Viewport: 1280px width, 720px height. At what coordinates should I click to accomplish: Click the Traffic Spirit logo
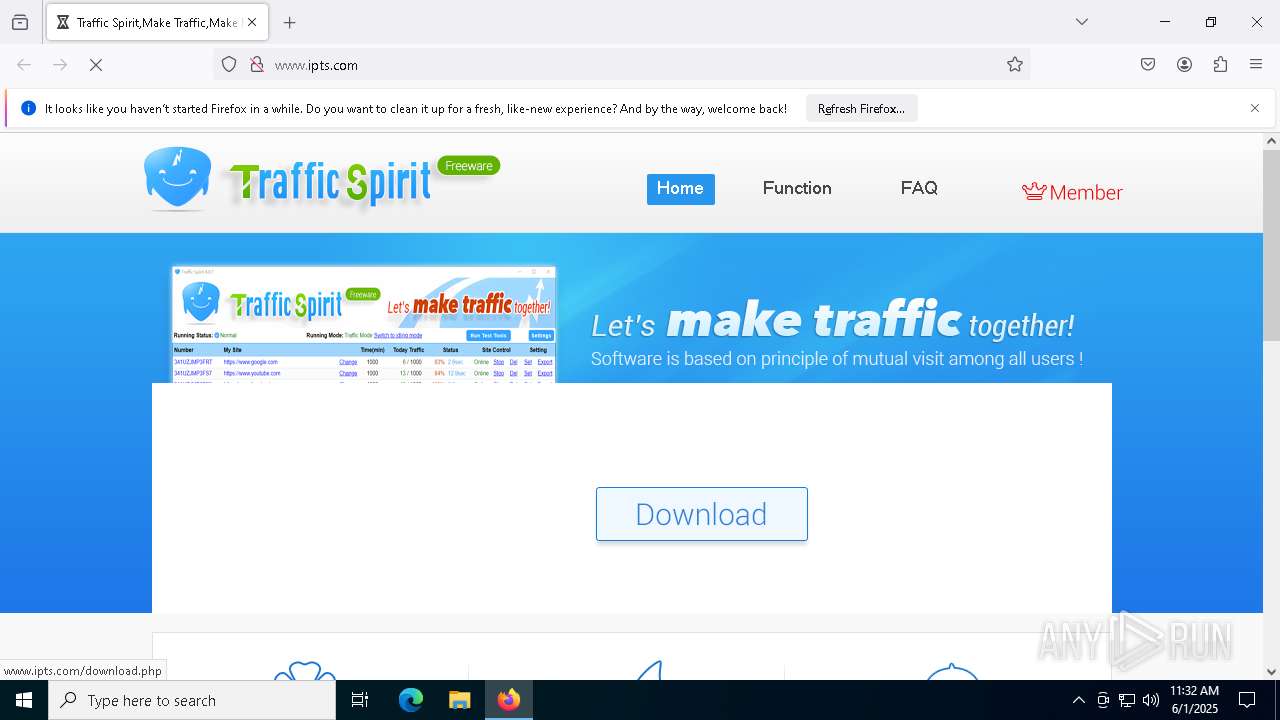point(320,179)
